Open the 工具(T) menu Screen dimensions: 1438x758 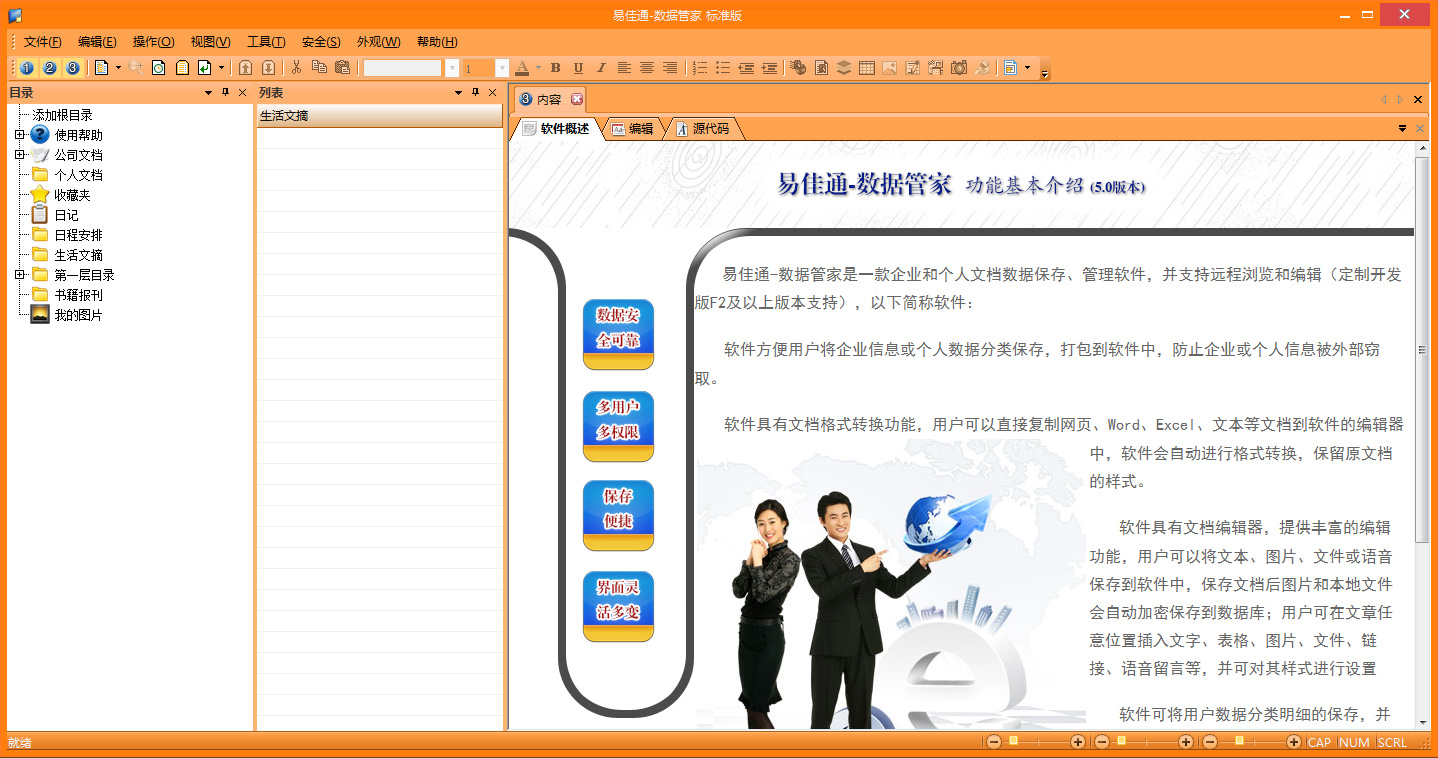[266, 42]
